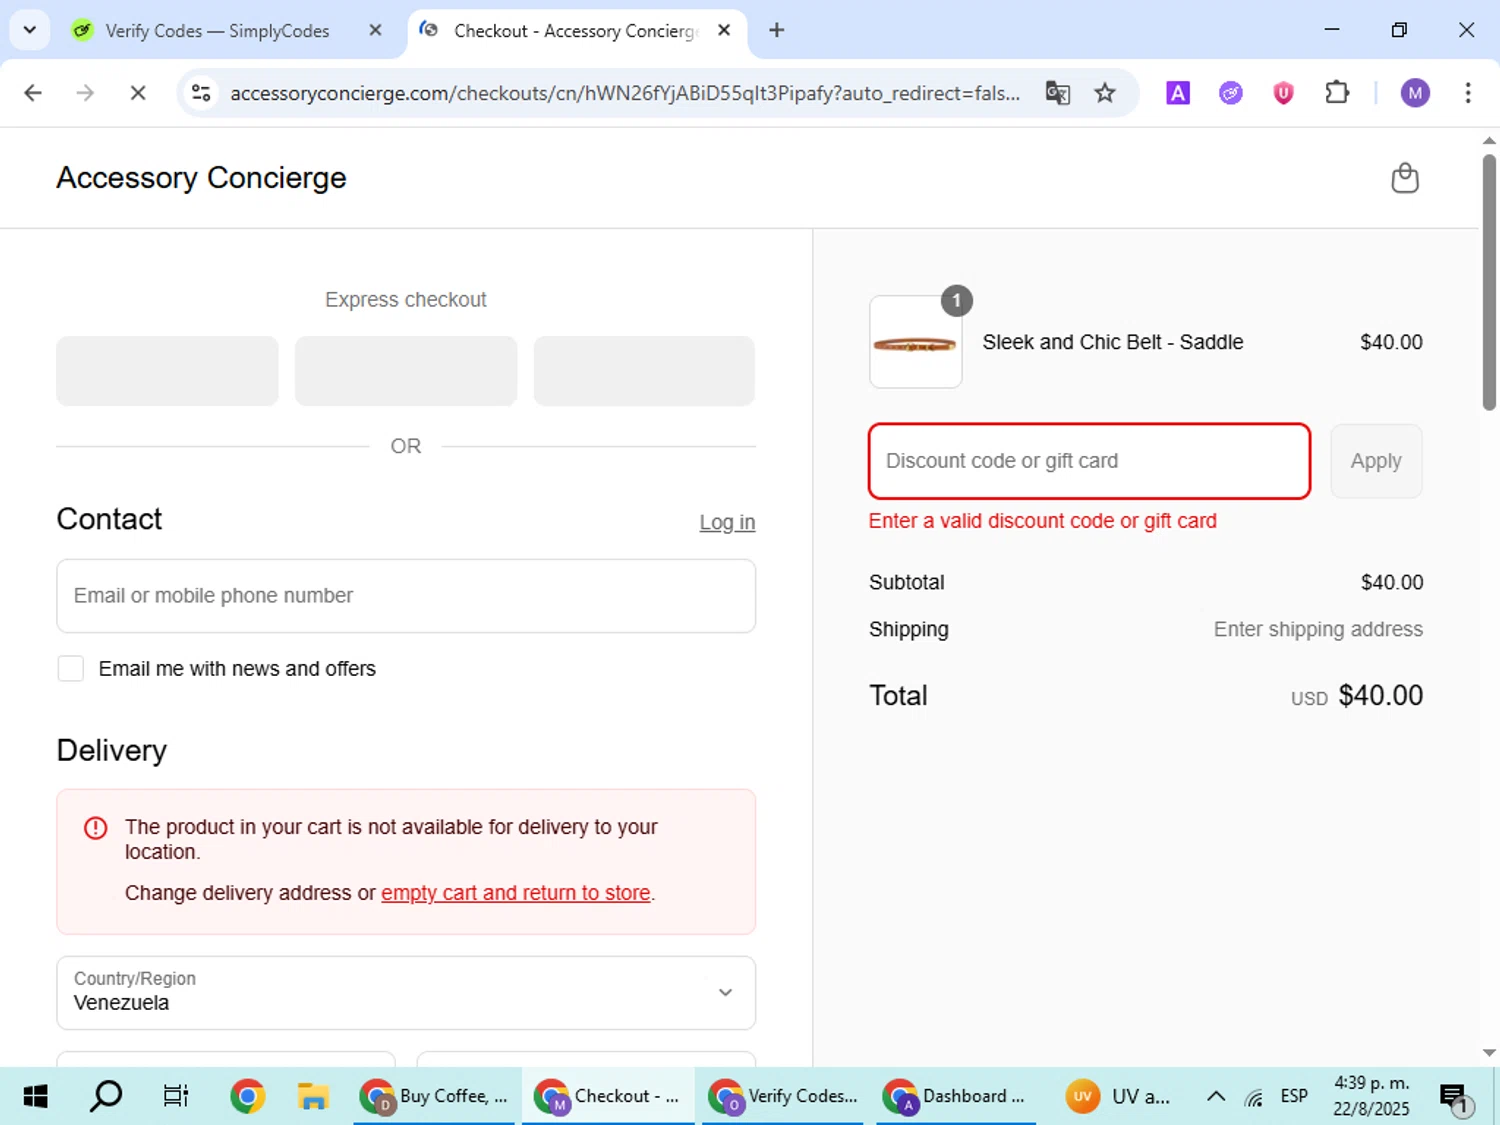
Task: Click the third express checkout button placeholder
Action: coord(644,371)
